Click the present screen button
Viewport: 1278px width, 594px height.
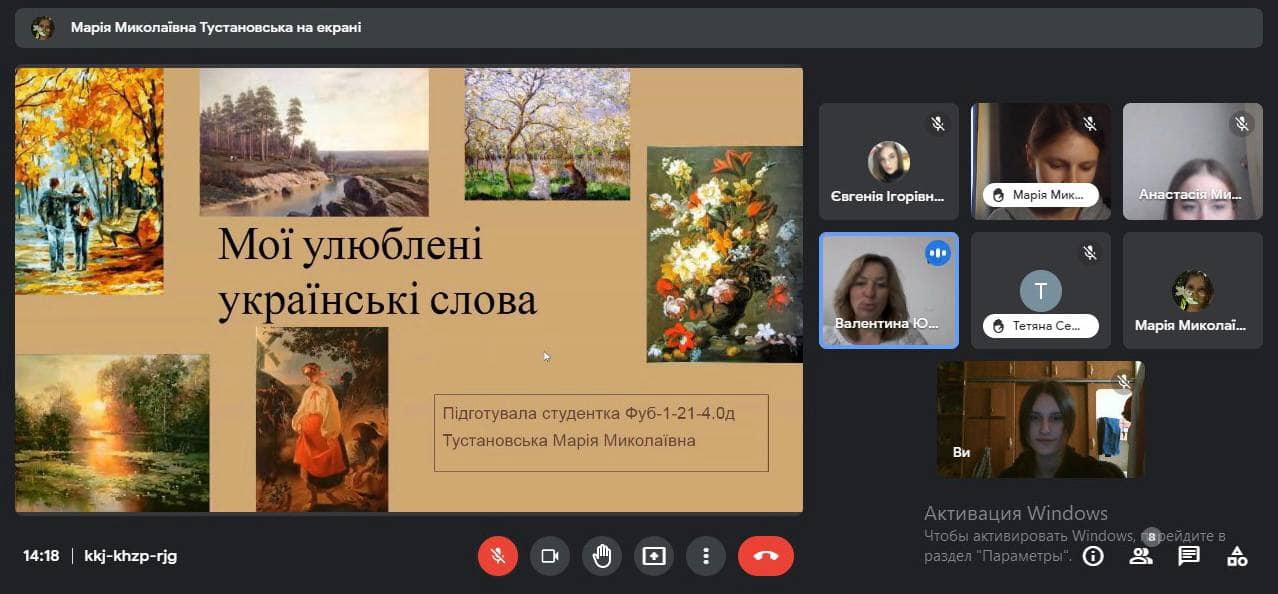click(x=654, y=556)
